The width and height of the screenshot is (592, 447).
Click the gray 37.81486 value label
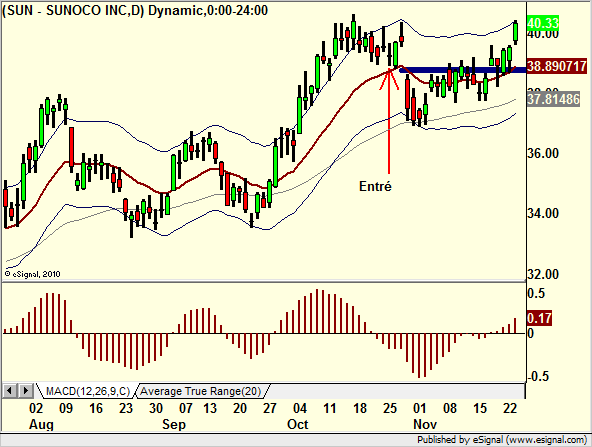(553, 100)
